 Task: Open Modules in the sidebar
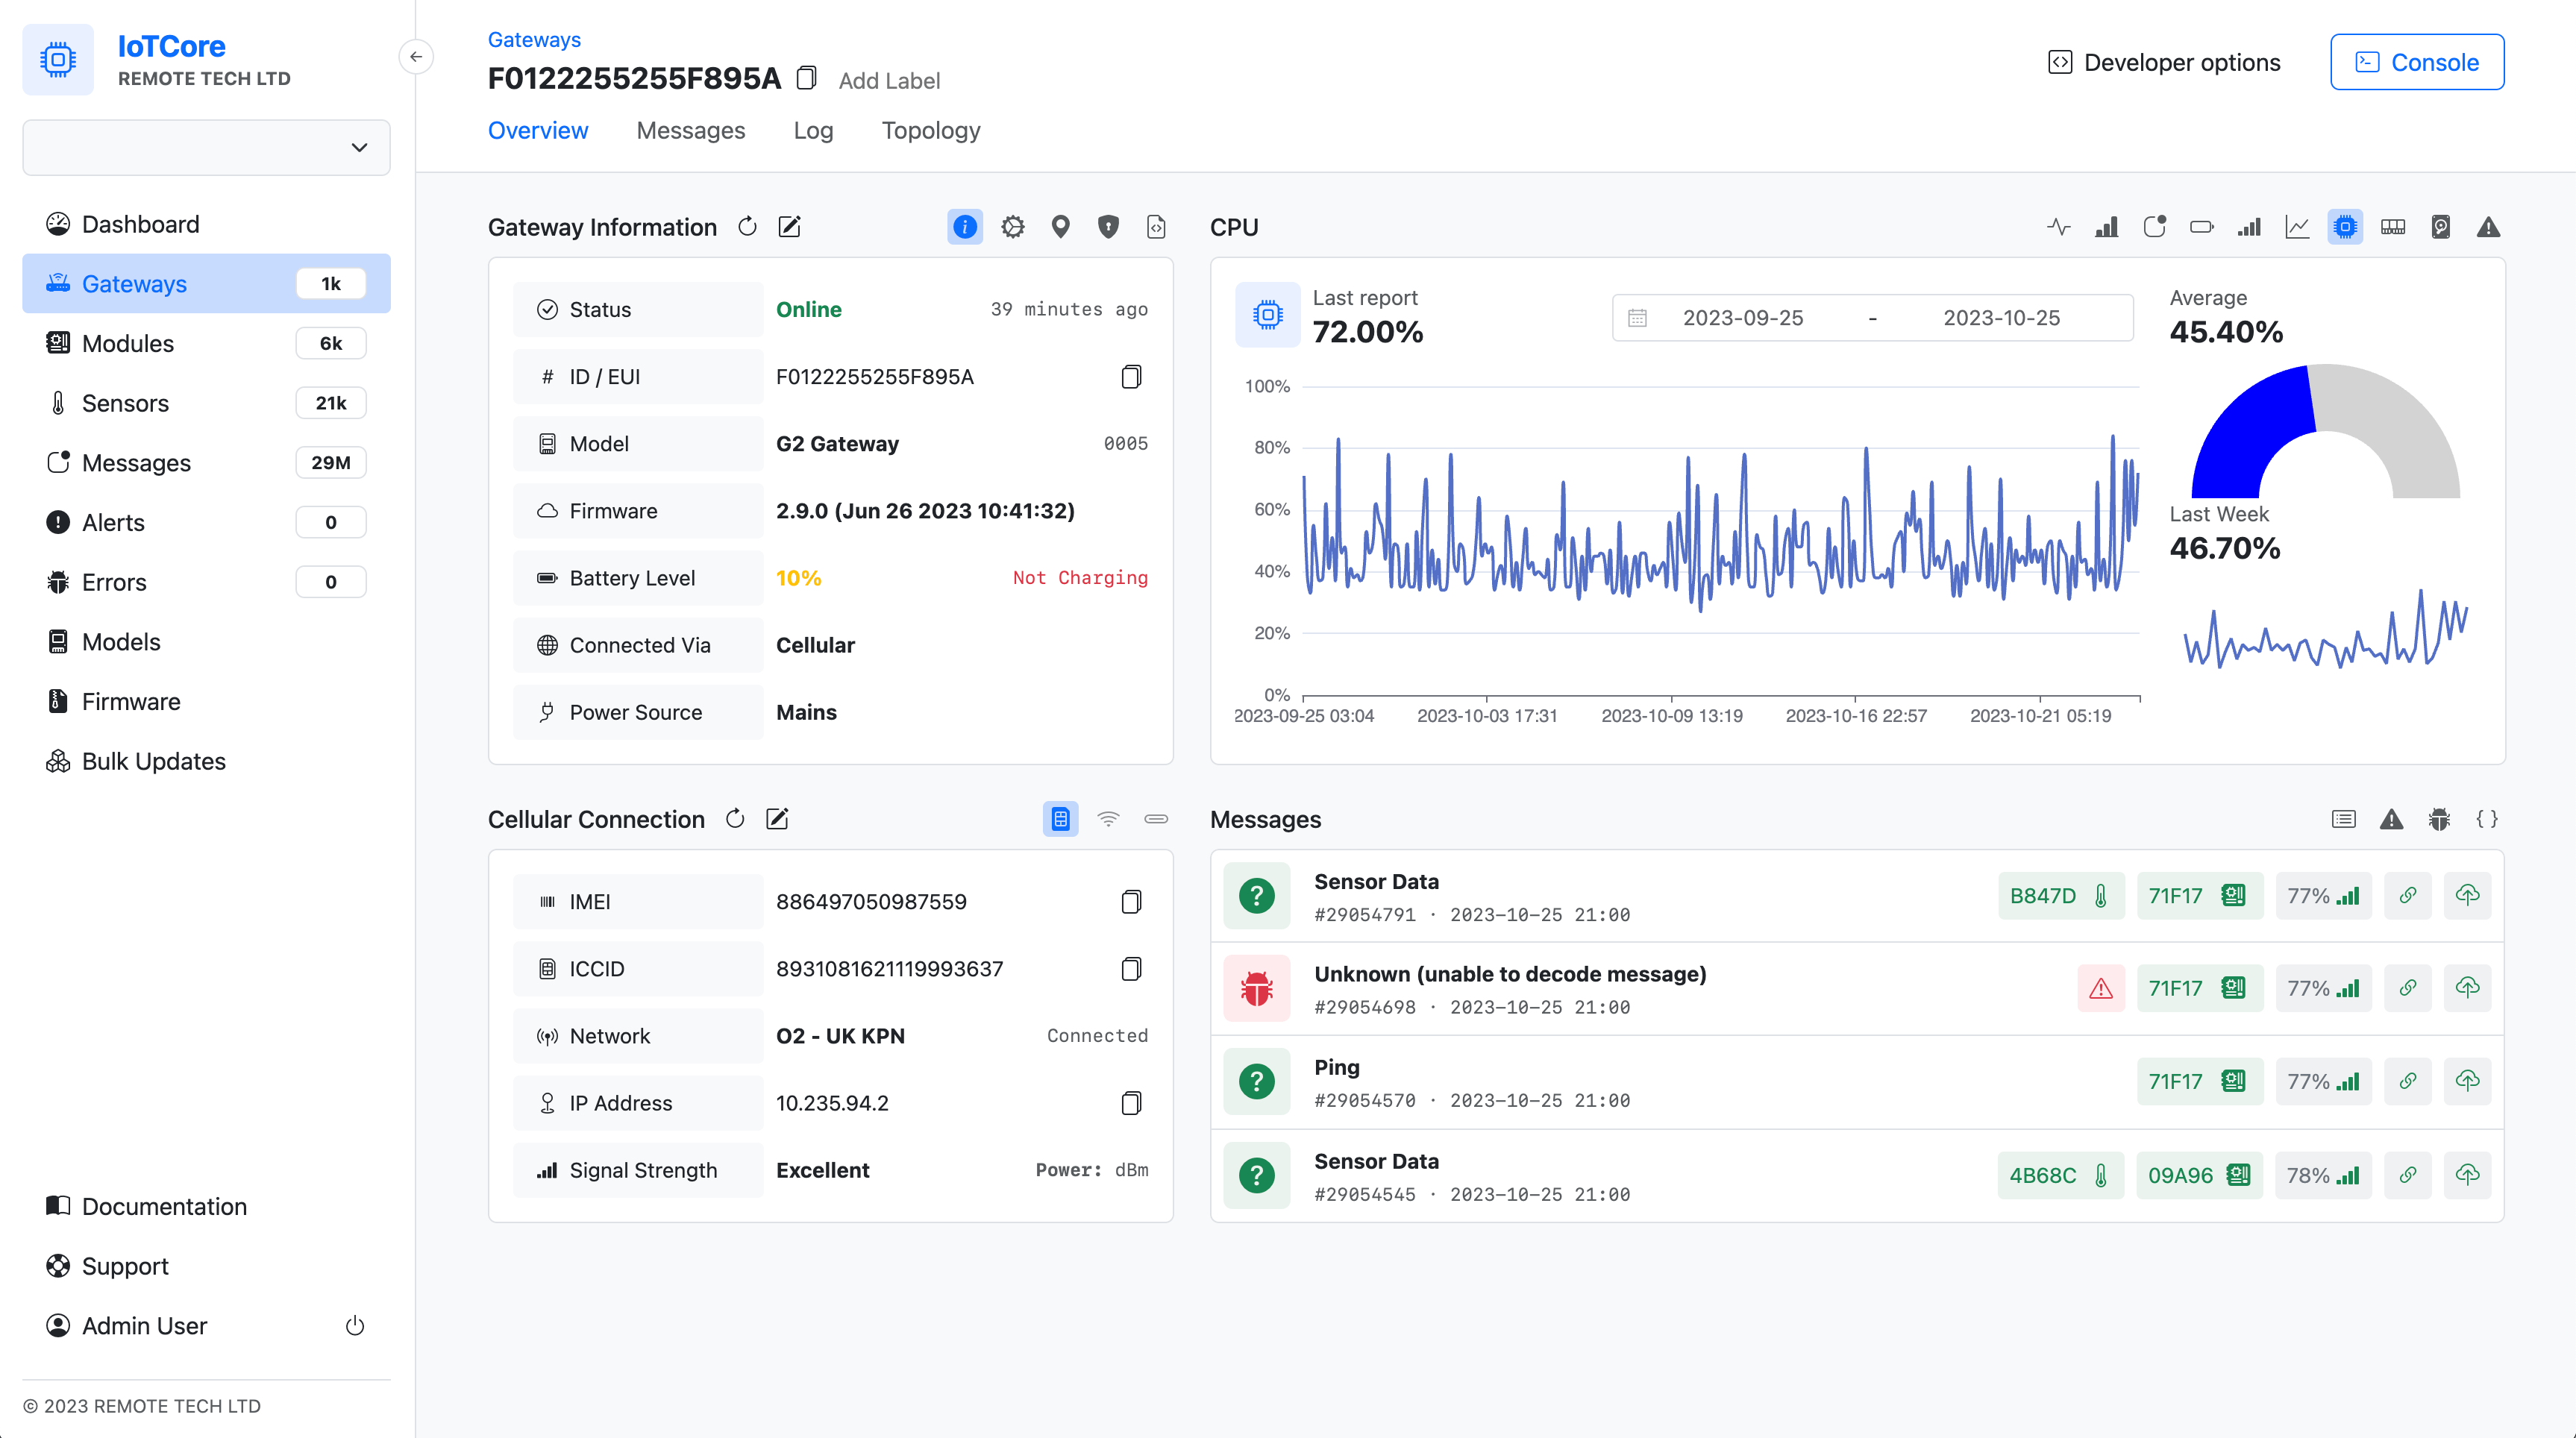click(207, 343)
